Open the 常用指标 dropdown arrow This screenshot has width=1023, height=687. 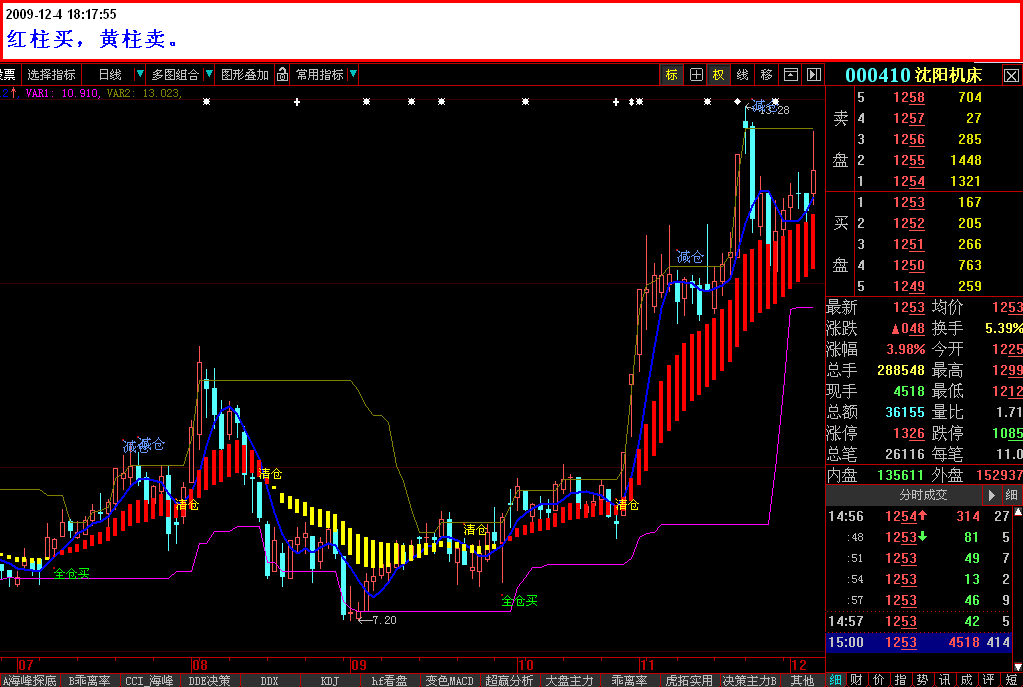pos(353,74)
